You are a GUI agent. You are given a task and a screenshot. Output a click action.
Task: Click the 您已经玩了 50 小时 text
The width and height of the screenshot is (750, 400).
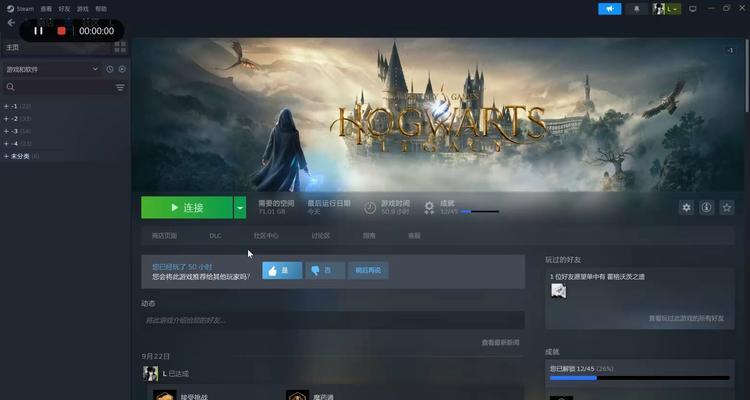tap(182, 267)
